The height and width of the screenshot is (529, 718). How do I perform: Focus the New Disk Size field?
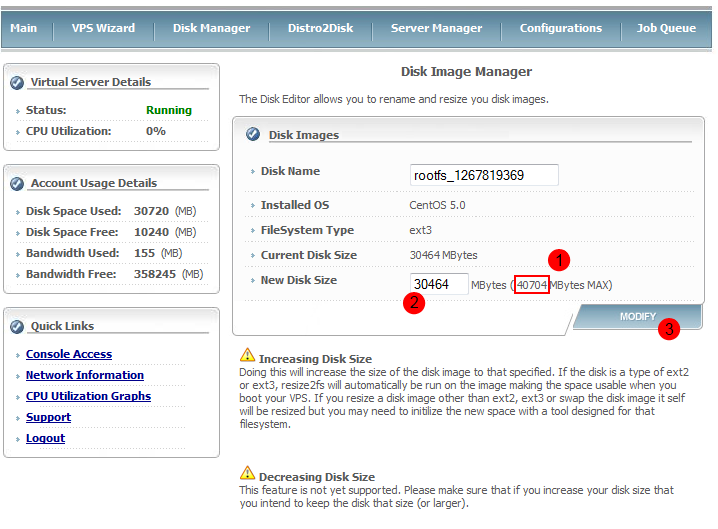(438, 284)
